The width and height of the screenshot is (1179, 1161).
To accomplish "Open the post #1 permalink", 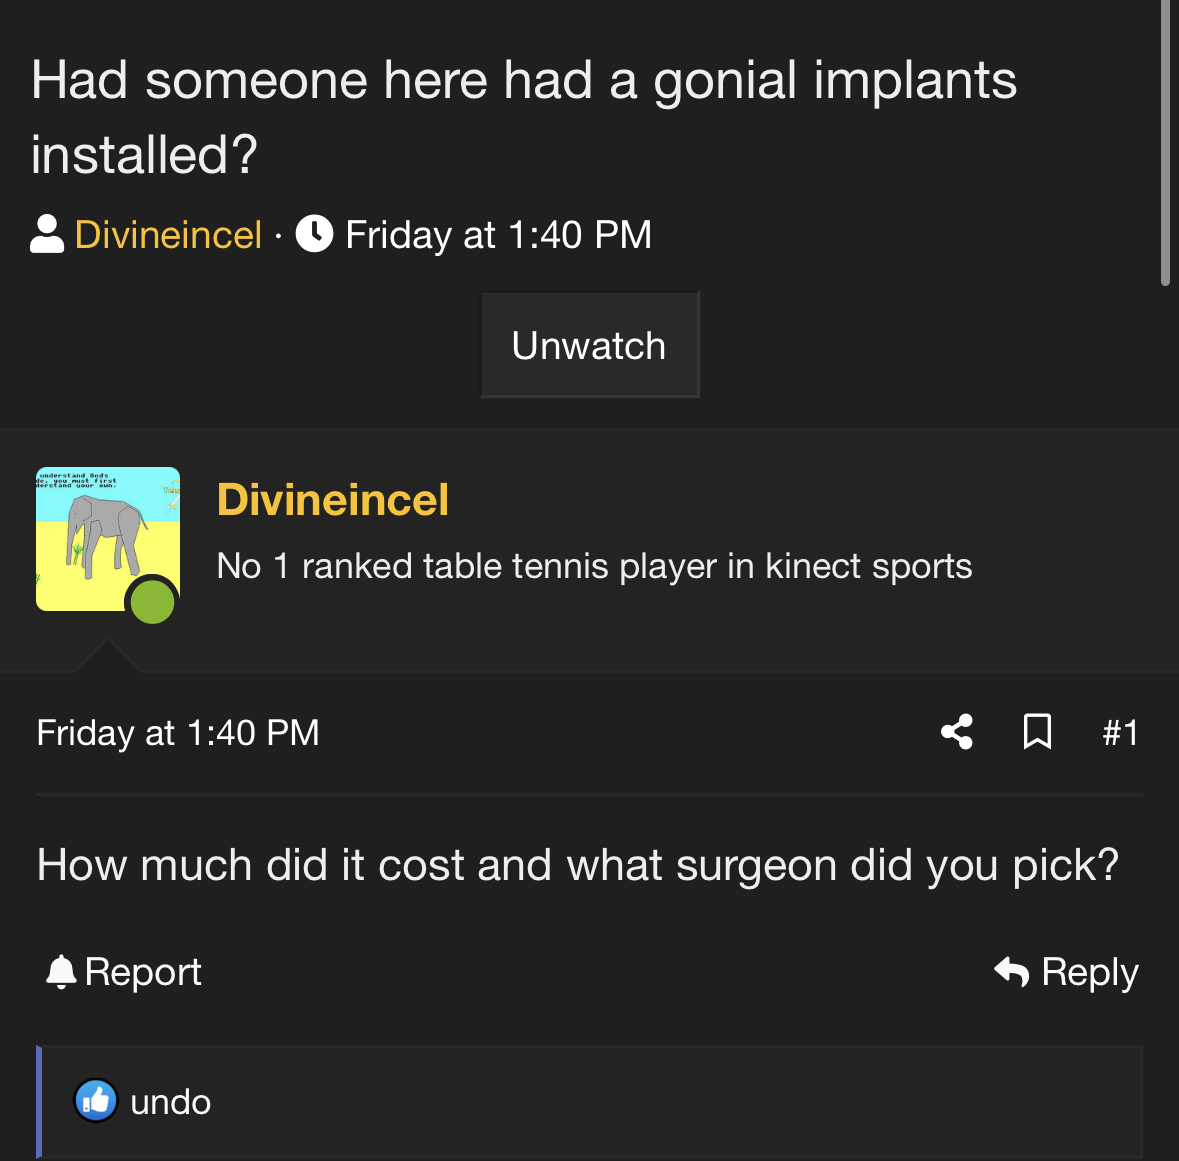I will (x=1120, y=732).
